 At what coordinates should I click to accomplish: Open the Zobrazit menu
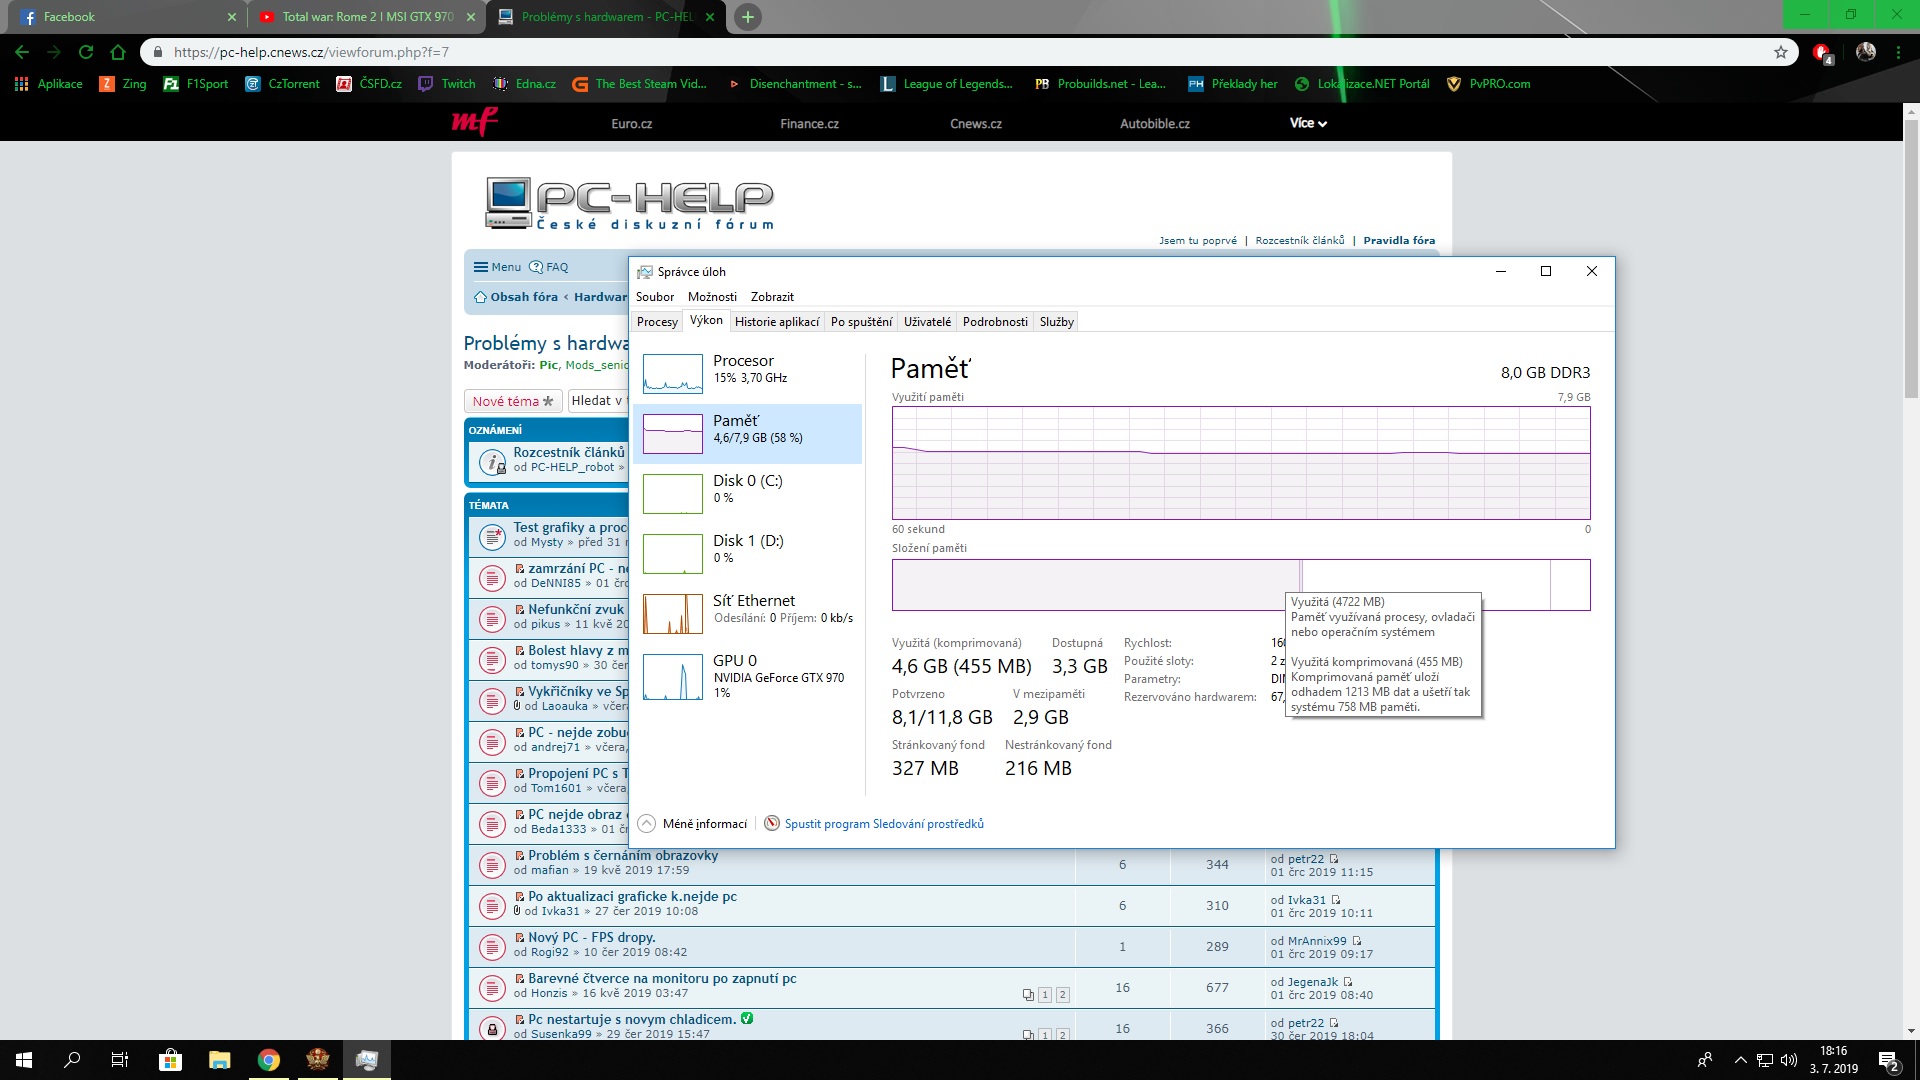[772, 297]
